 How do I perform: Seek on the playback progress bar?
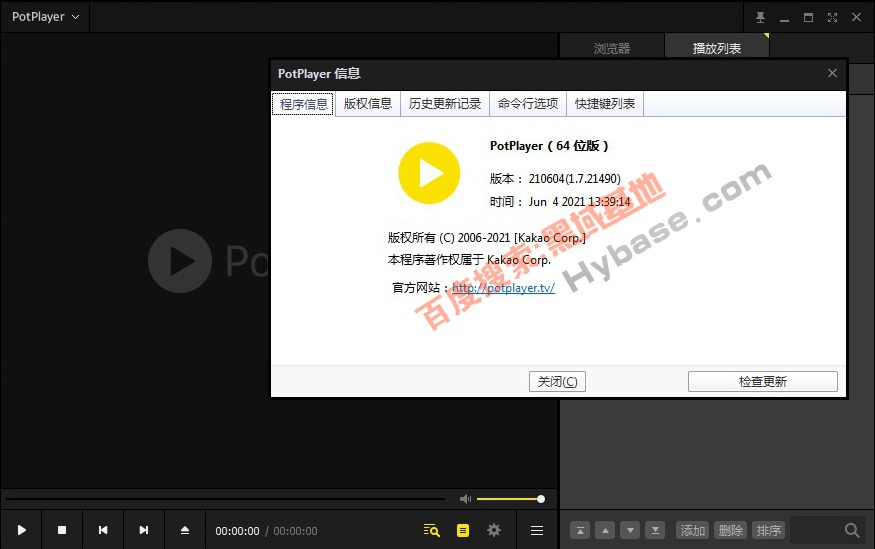(x=225, y=499)
